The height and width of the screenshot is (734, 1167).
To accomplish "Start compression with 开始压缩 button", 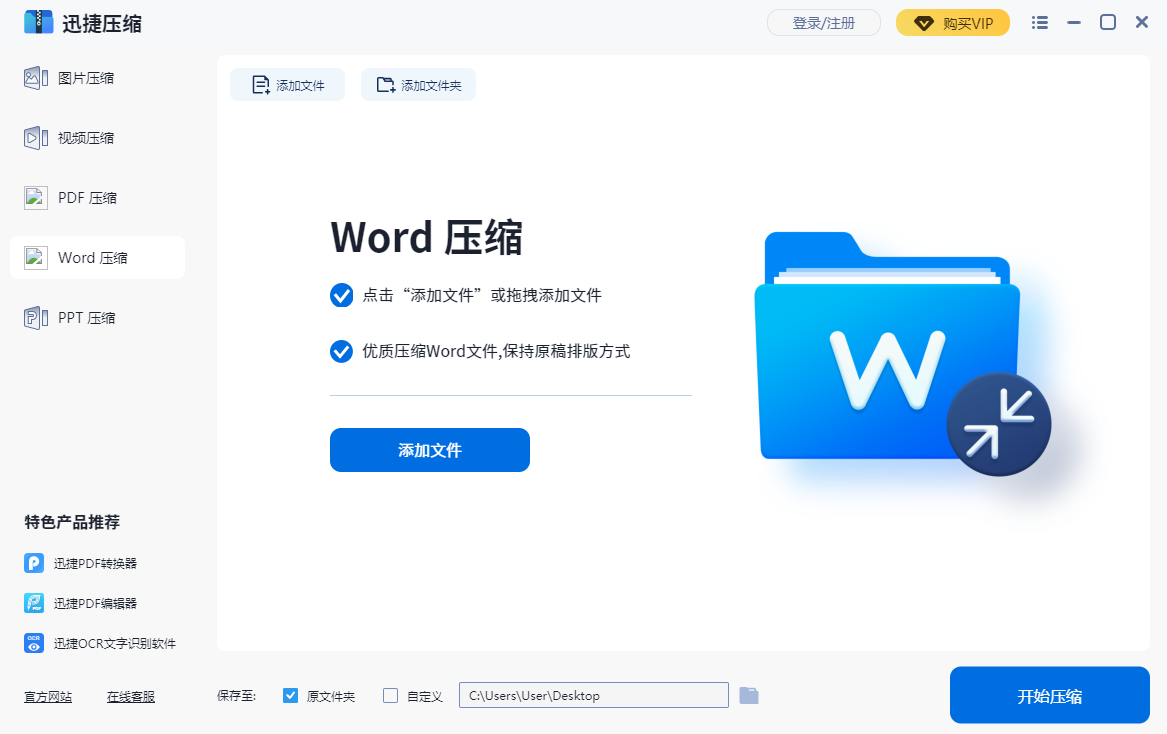I will coord(1049,695).
